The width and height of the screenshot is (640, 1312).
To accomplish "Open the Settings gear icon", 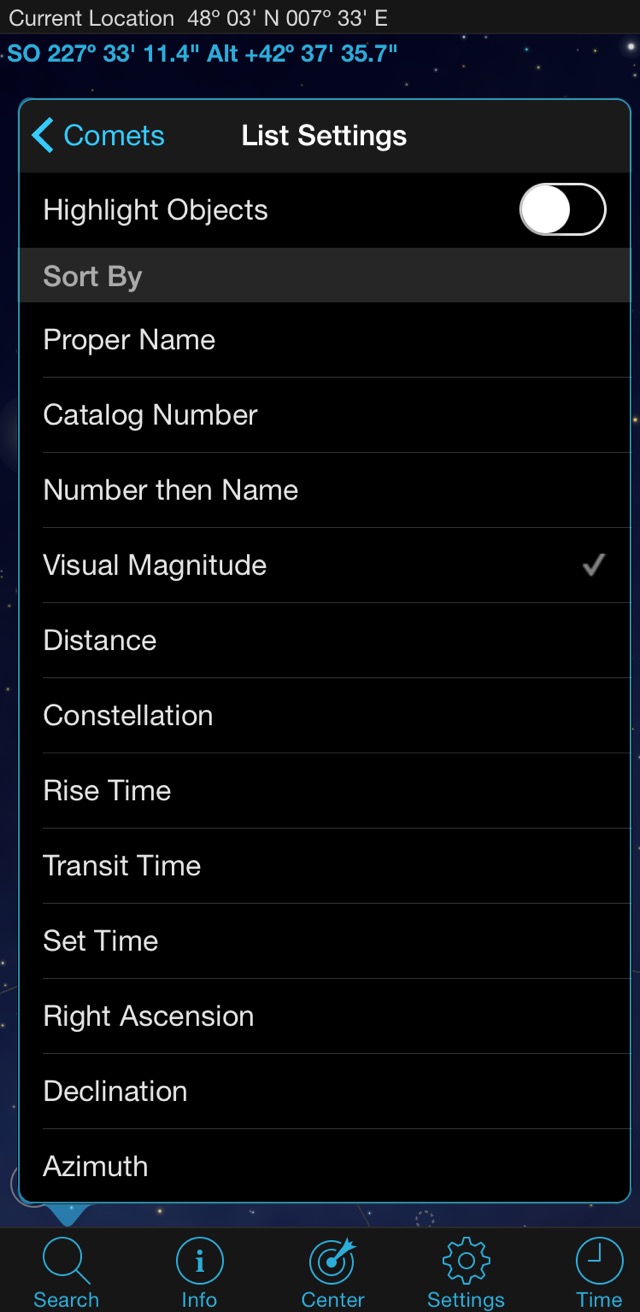I will [x=466, y=1262].
